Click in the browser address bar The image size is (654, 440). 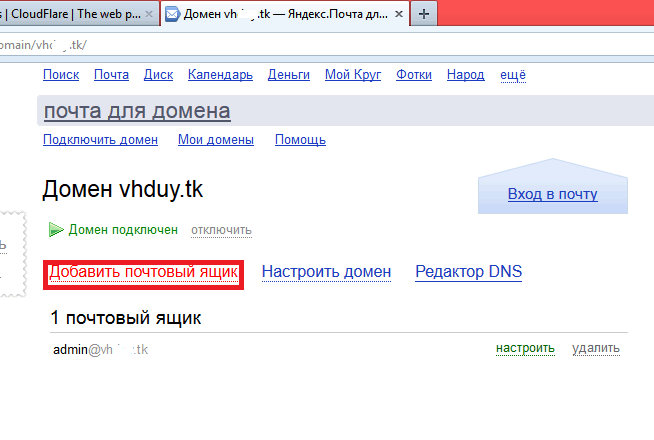point(300,46)
